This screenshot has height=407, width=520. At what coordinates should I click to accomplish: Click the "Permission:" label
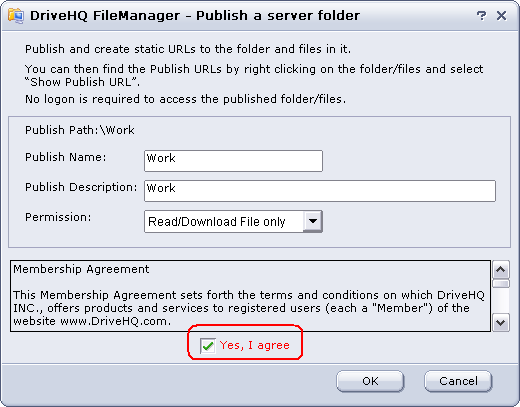(58, 217)
